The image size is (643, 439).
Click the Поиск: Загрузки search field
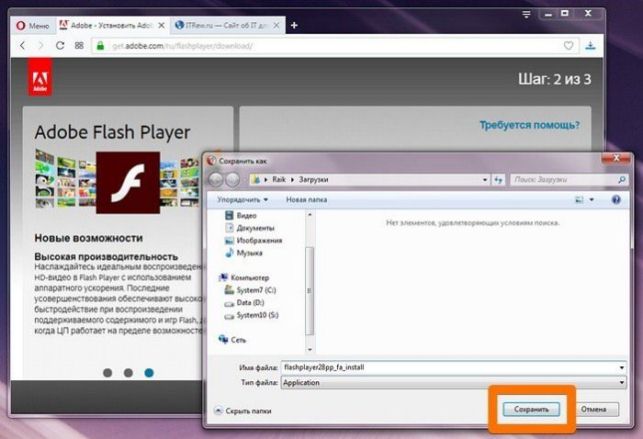point(568,180)
